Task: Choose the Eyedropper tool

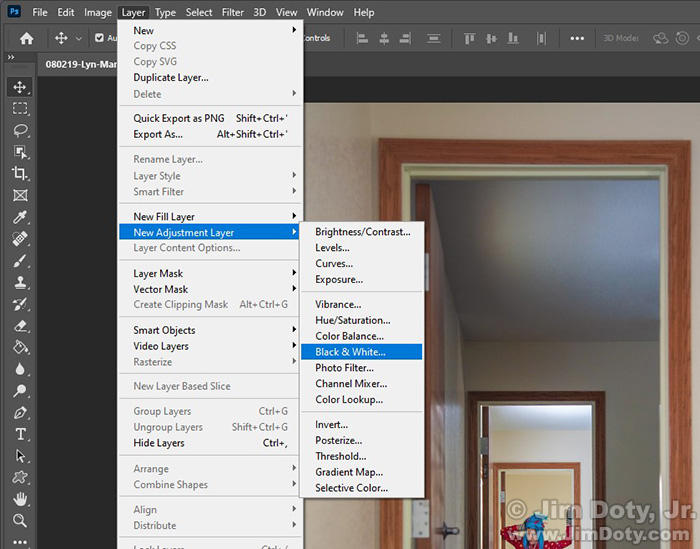Action: pos(20,218)
